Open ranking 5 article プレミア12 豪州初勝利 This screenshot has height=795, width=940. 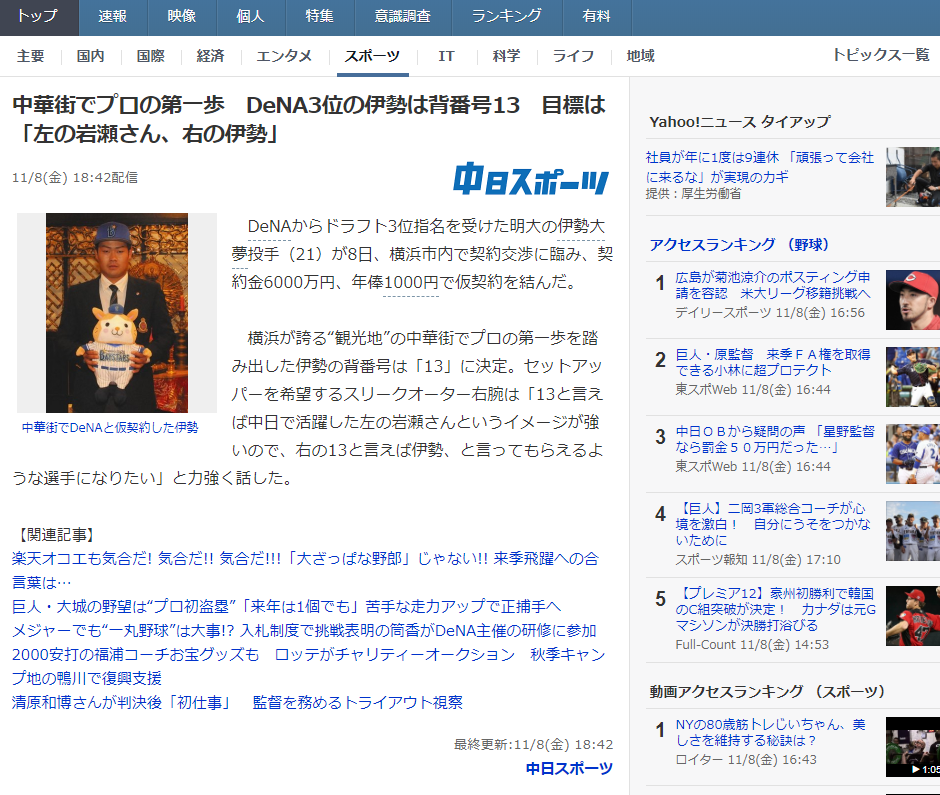coord(775,609)
